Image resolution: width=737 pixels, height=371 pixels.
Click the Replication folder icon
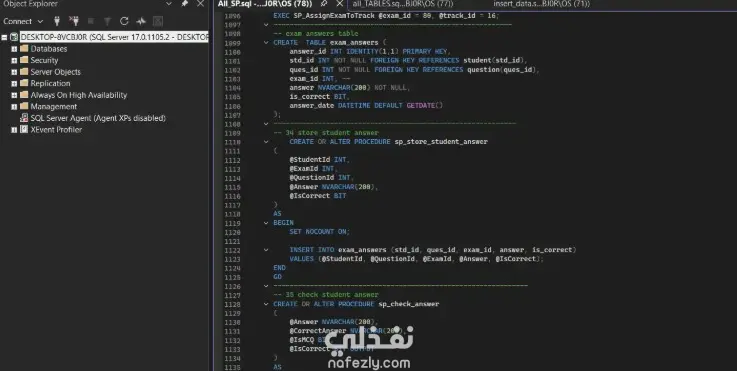coord(24,83)
